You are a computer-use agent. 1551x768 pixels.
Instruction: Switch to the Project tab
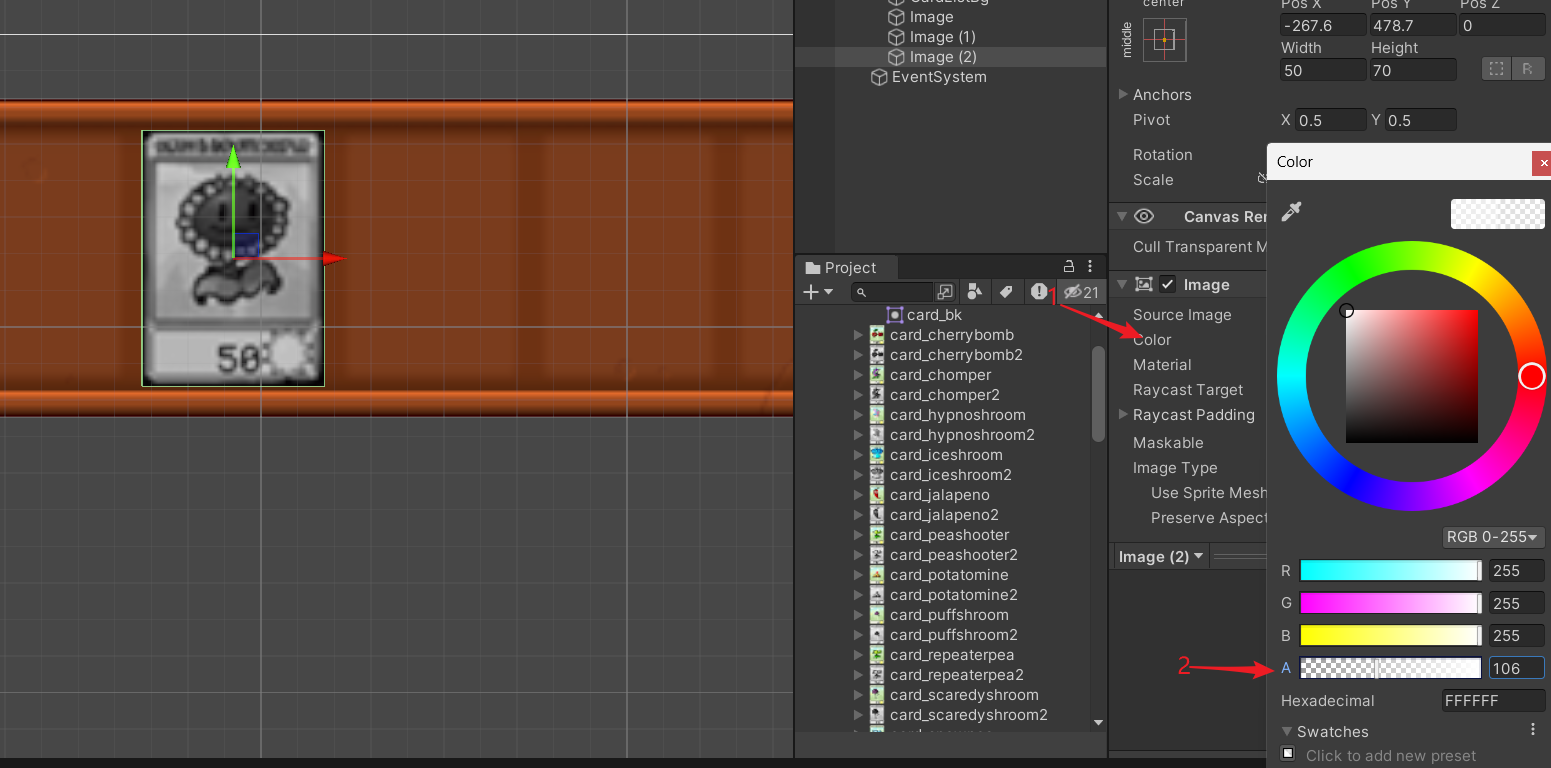coord(848,267)
